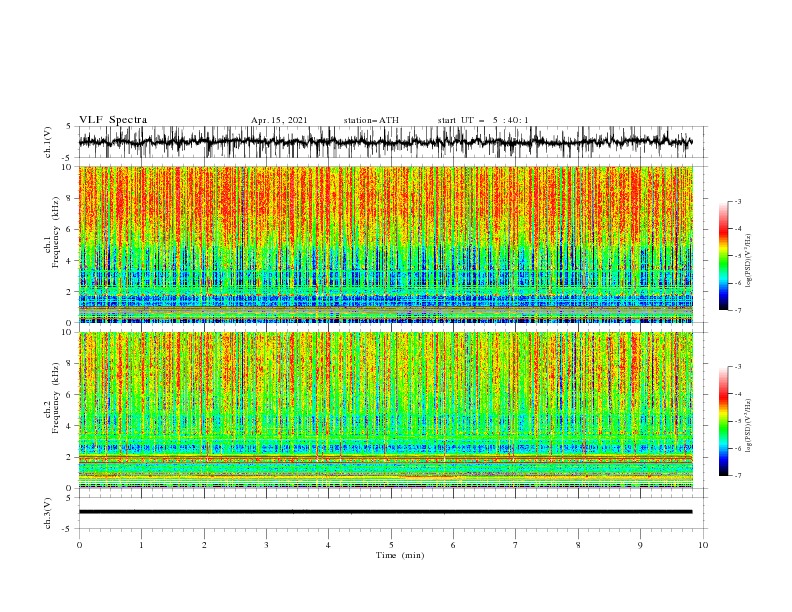Click the '-7' label on ch.1 colorbar

coord(737,310)
